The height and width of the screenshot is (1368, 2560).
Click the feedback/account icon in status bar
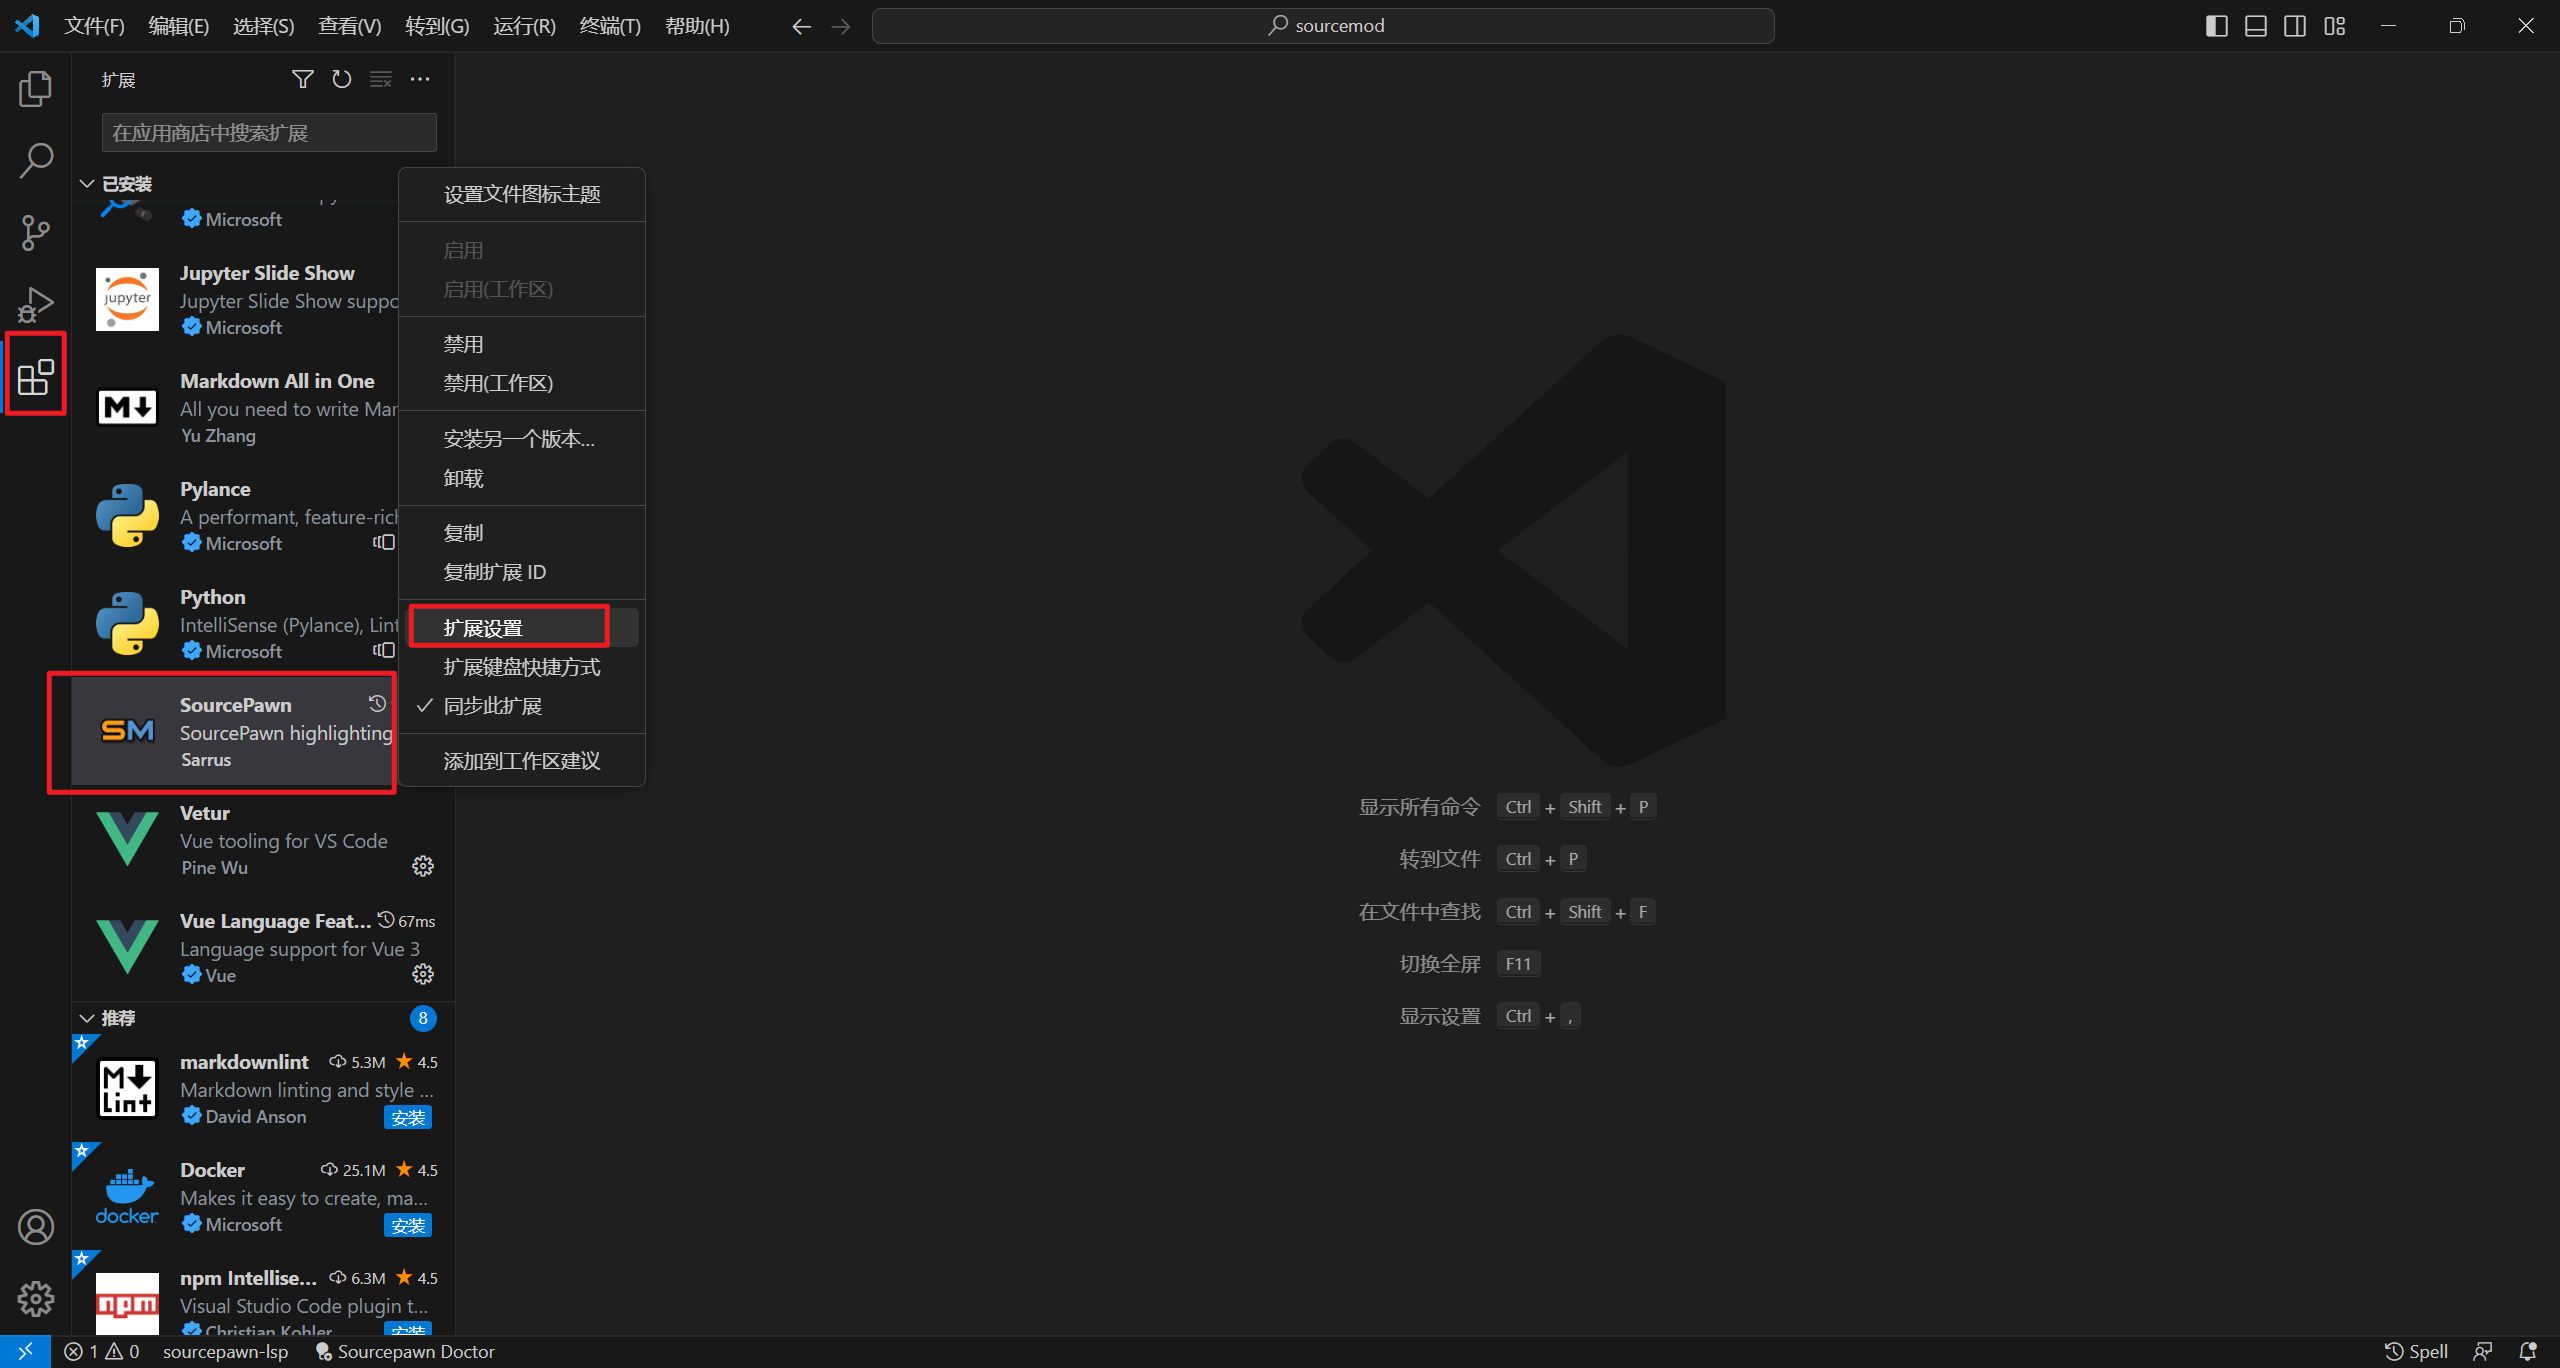pyautogui.click(x=2483, y=1352)
